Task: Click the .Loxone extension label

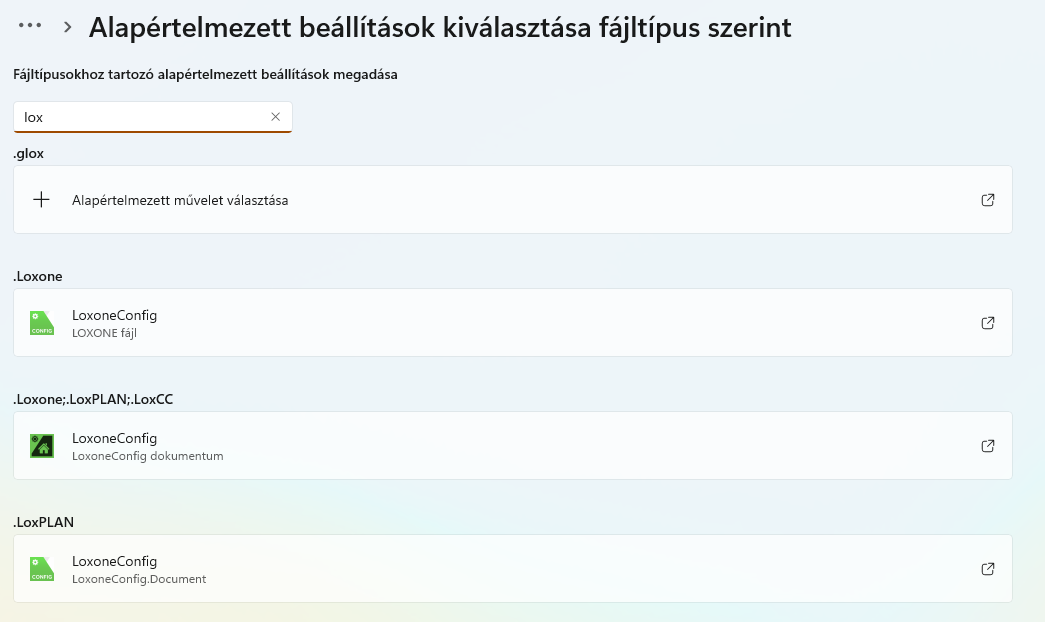Action: pyautogui.click(x=38, y=276)
